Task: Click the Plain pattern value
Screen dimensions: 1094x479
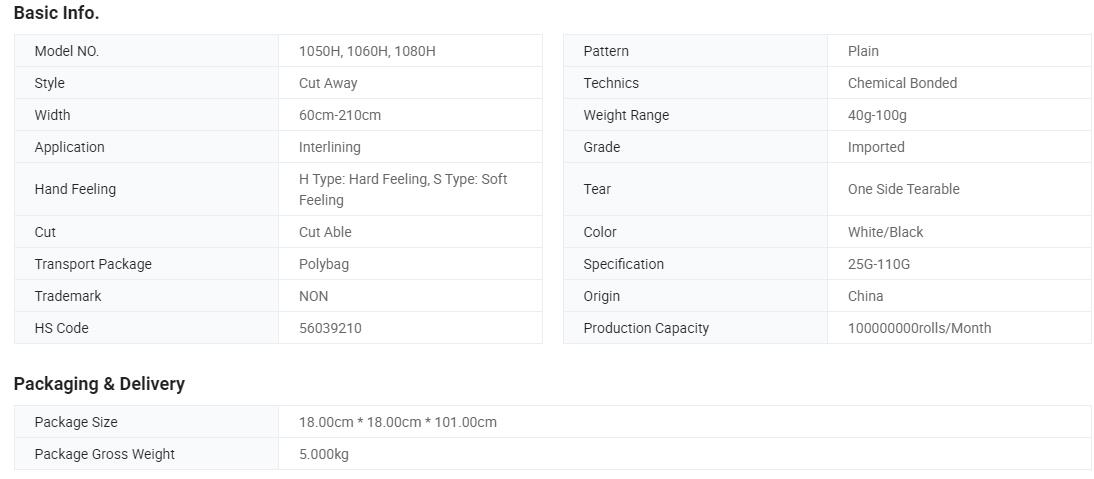Action: coord(863,51)
